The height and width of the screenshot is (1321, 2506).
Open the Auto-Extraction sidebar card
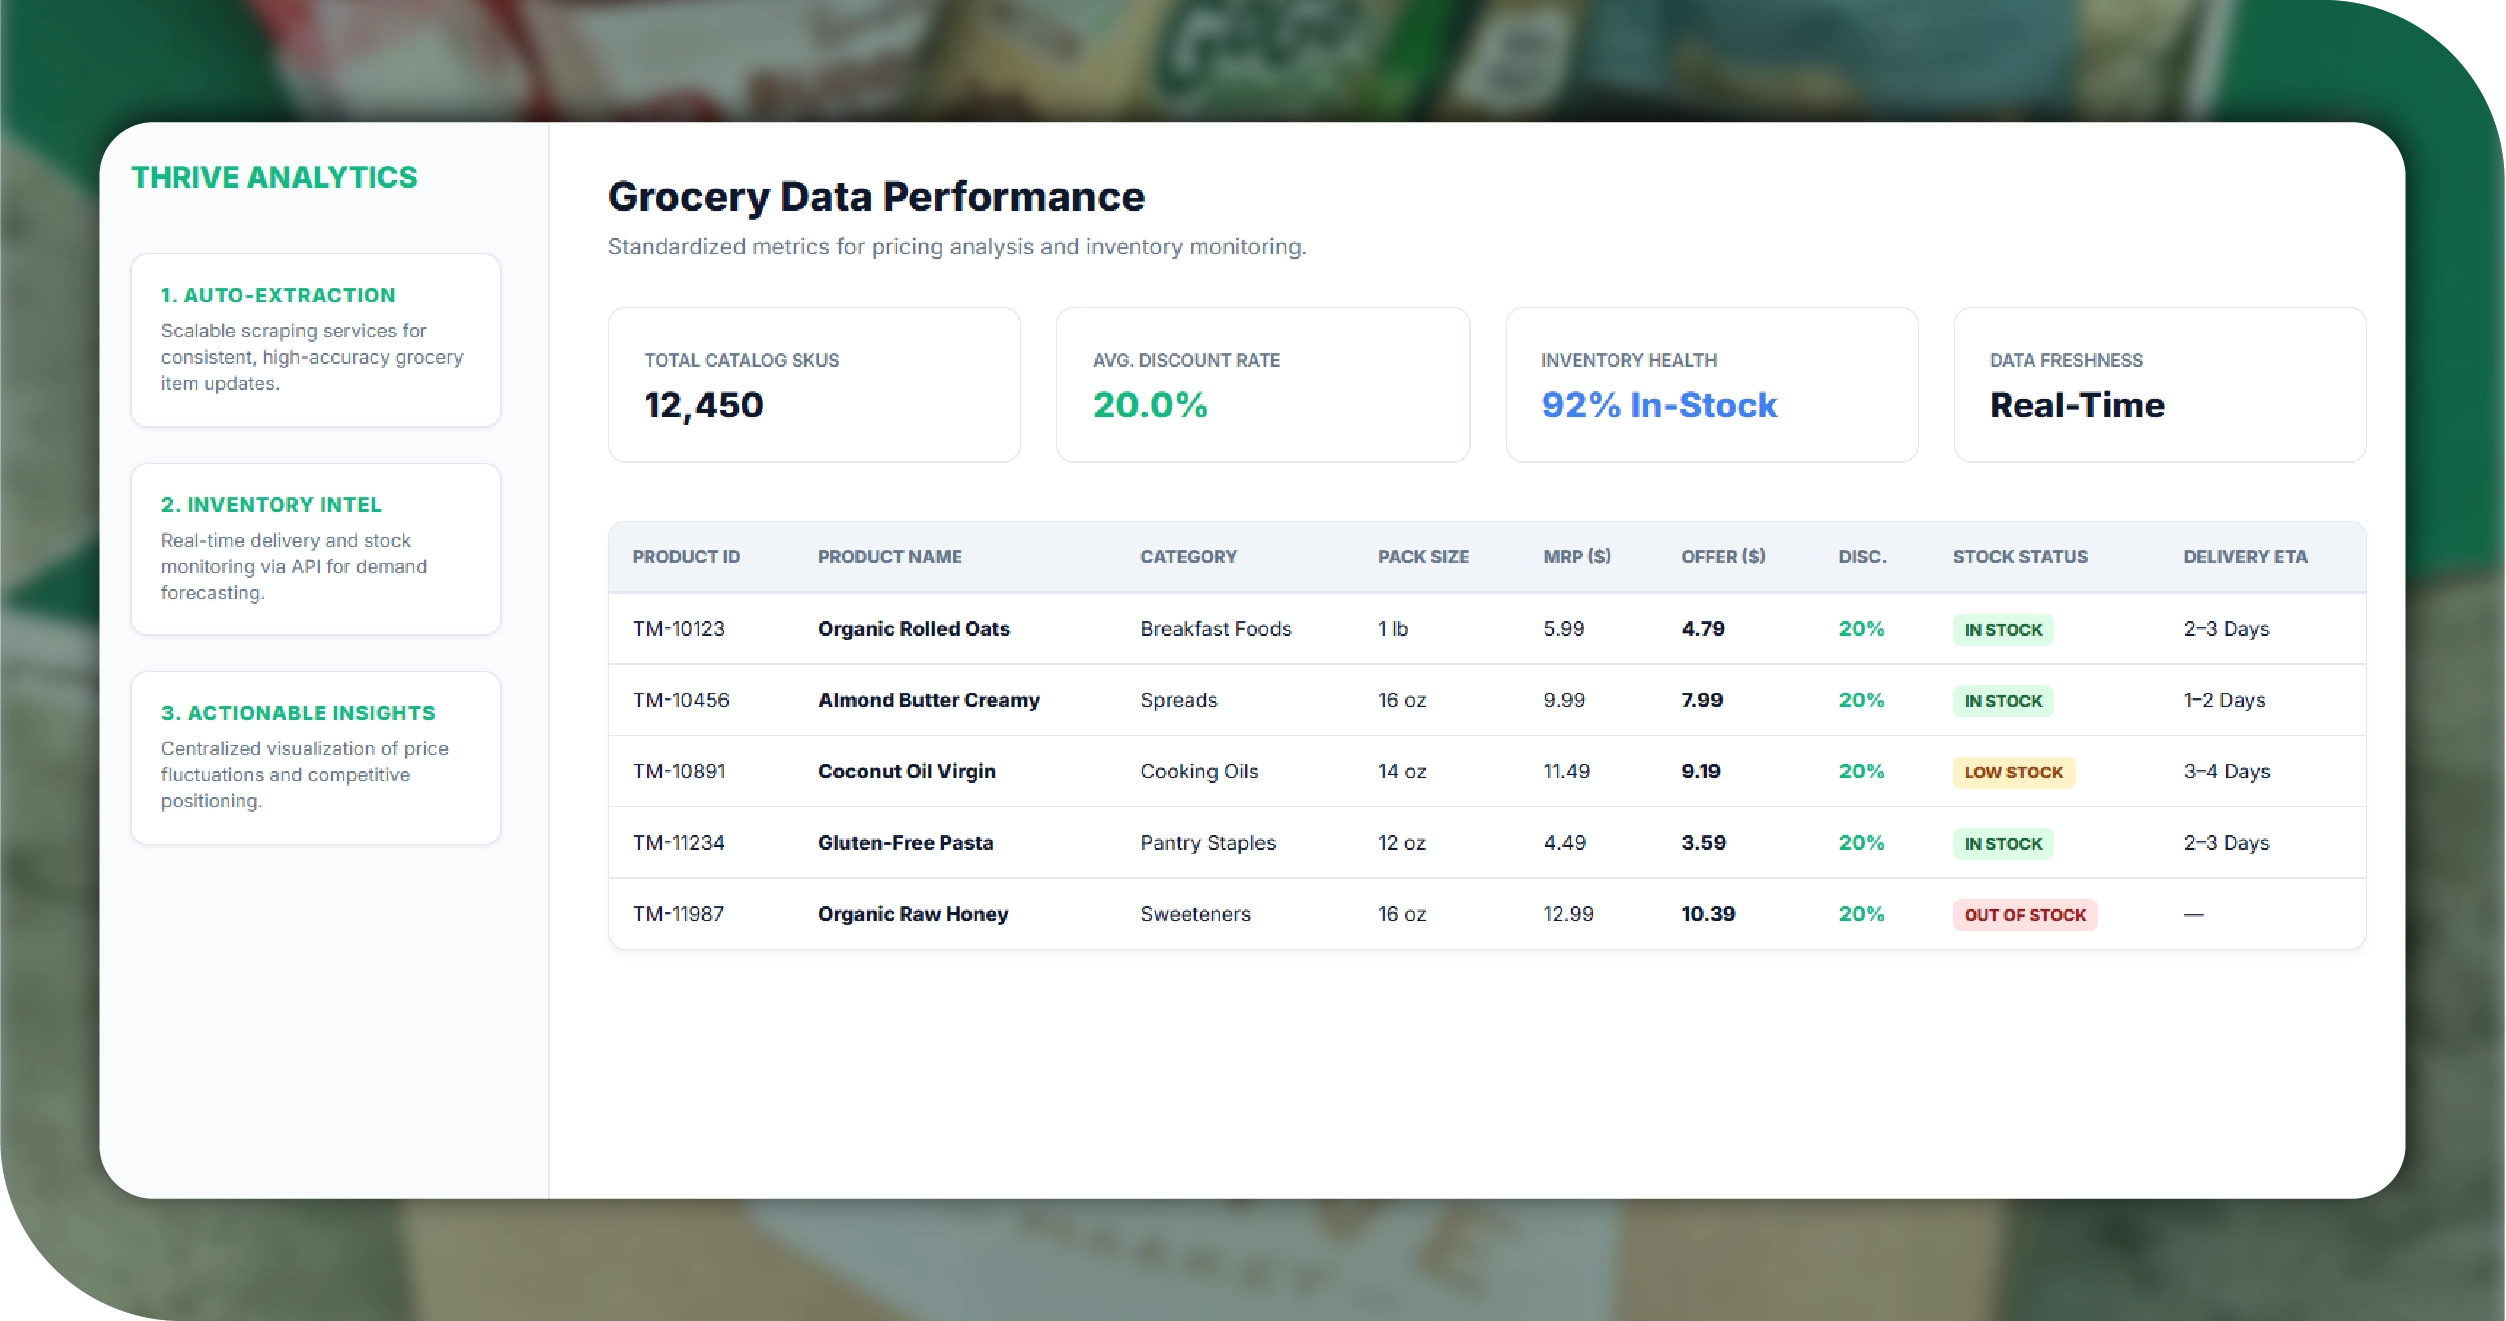315,339
